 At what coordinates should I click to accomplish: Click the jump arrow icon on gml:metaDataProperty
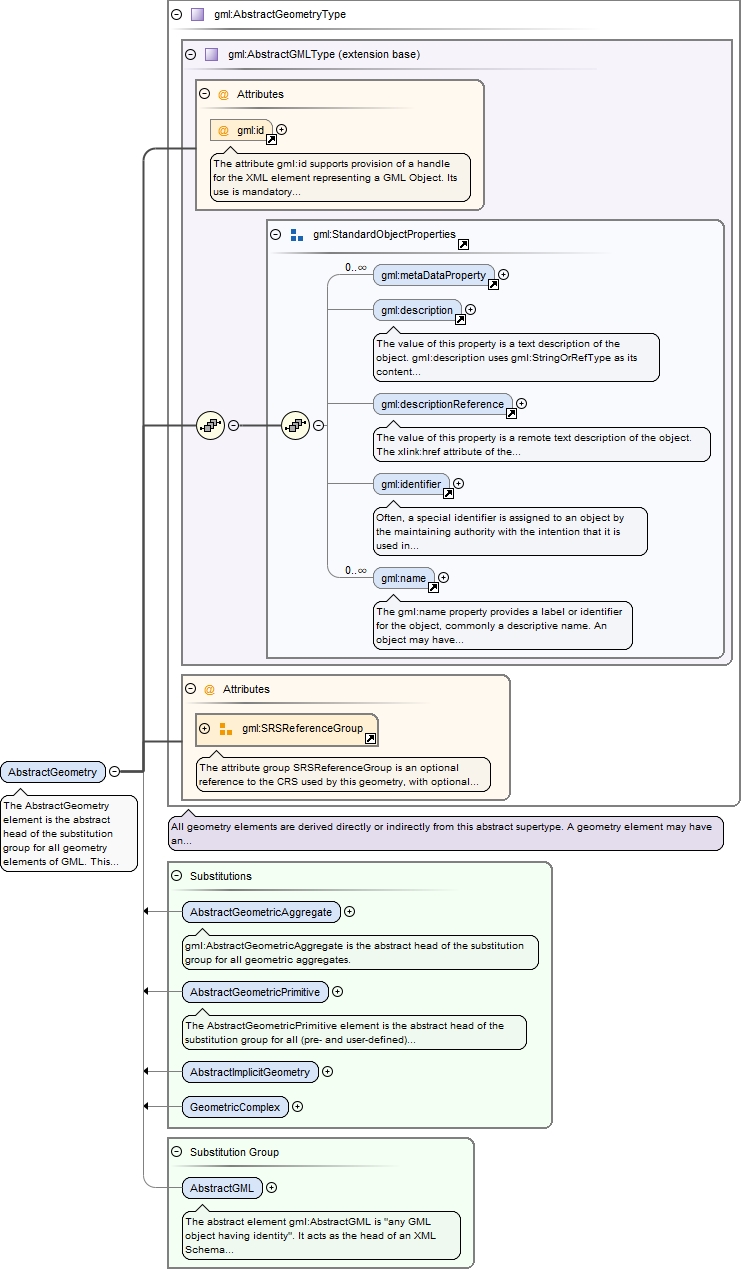(493, 285)
